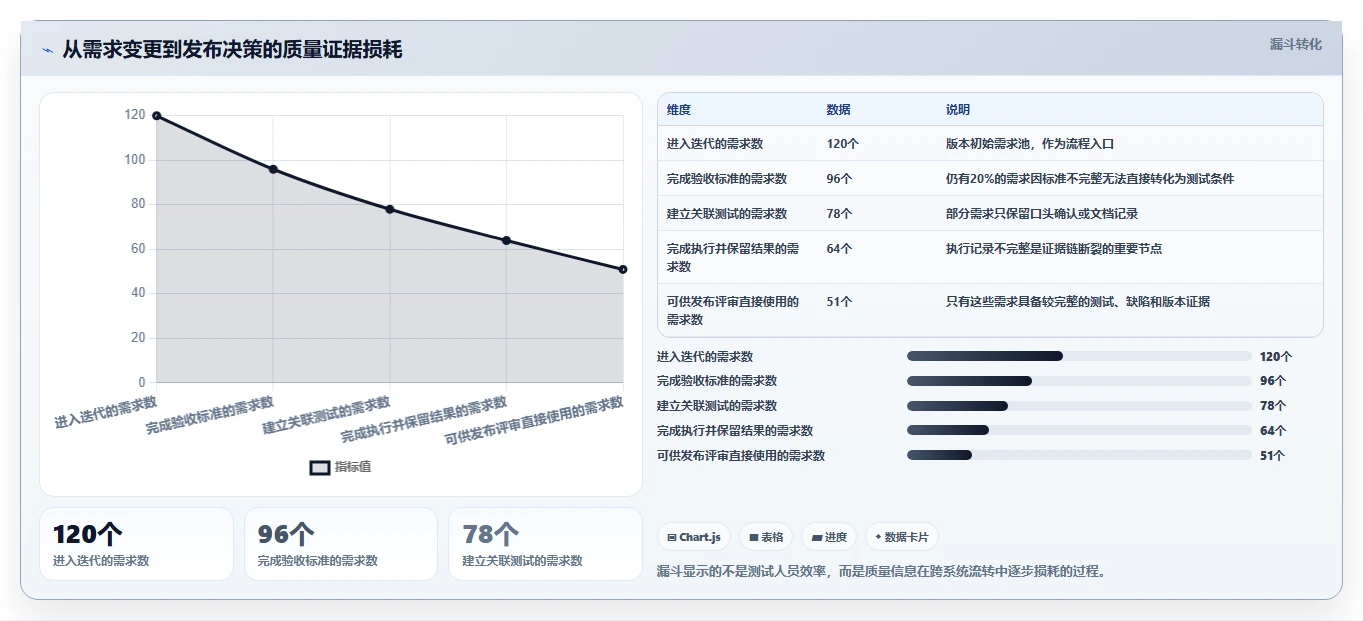The image size is (1363, 621).
Task: Click the 进度 chip
Action: pos(829,537)
